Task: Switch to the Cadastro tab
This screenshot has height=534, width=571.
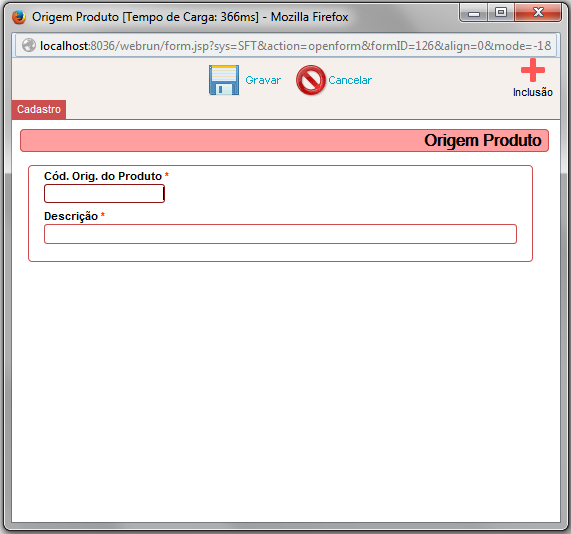Action: 39,109
